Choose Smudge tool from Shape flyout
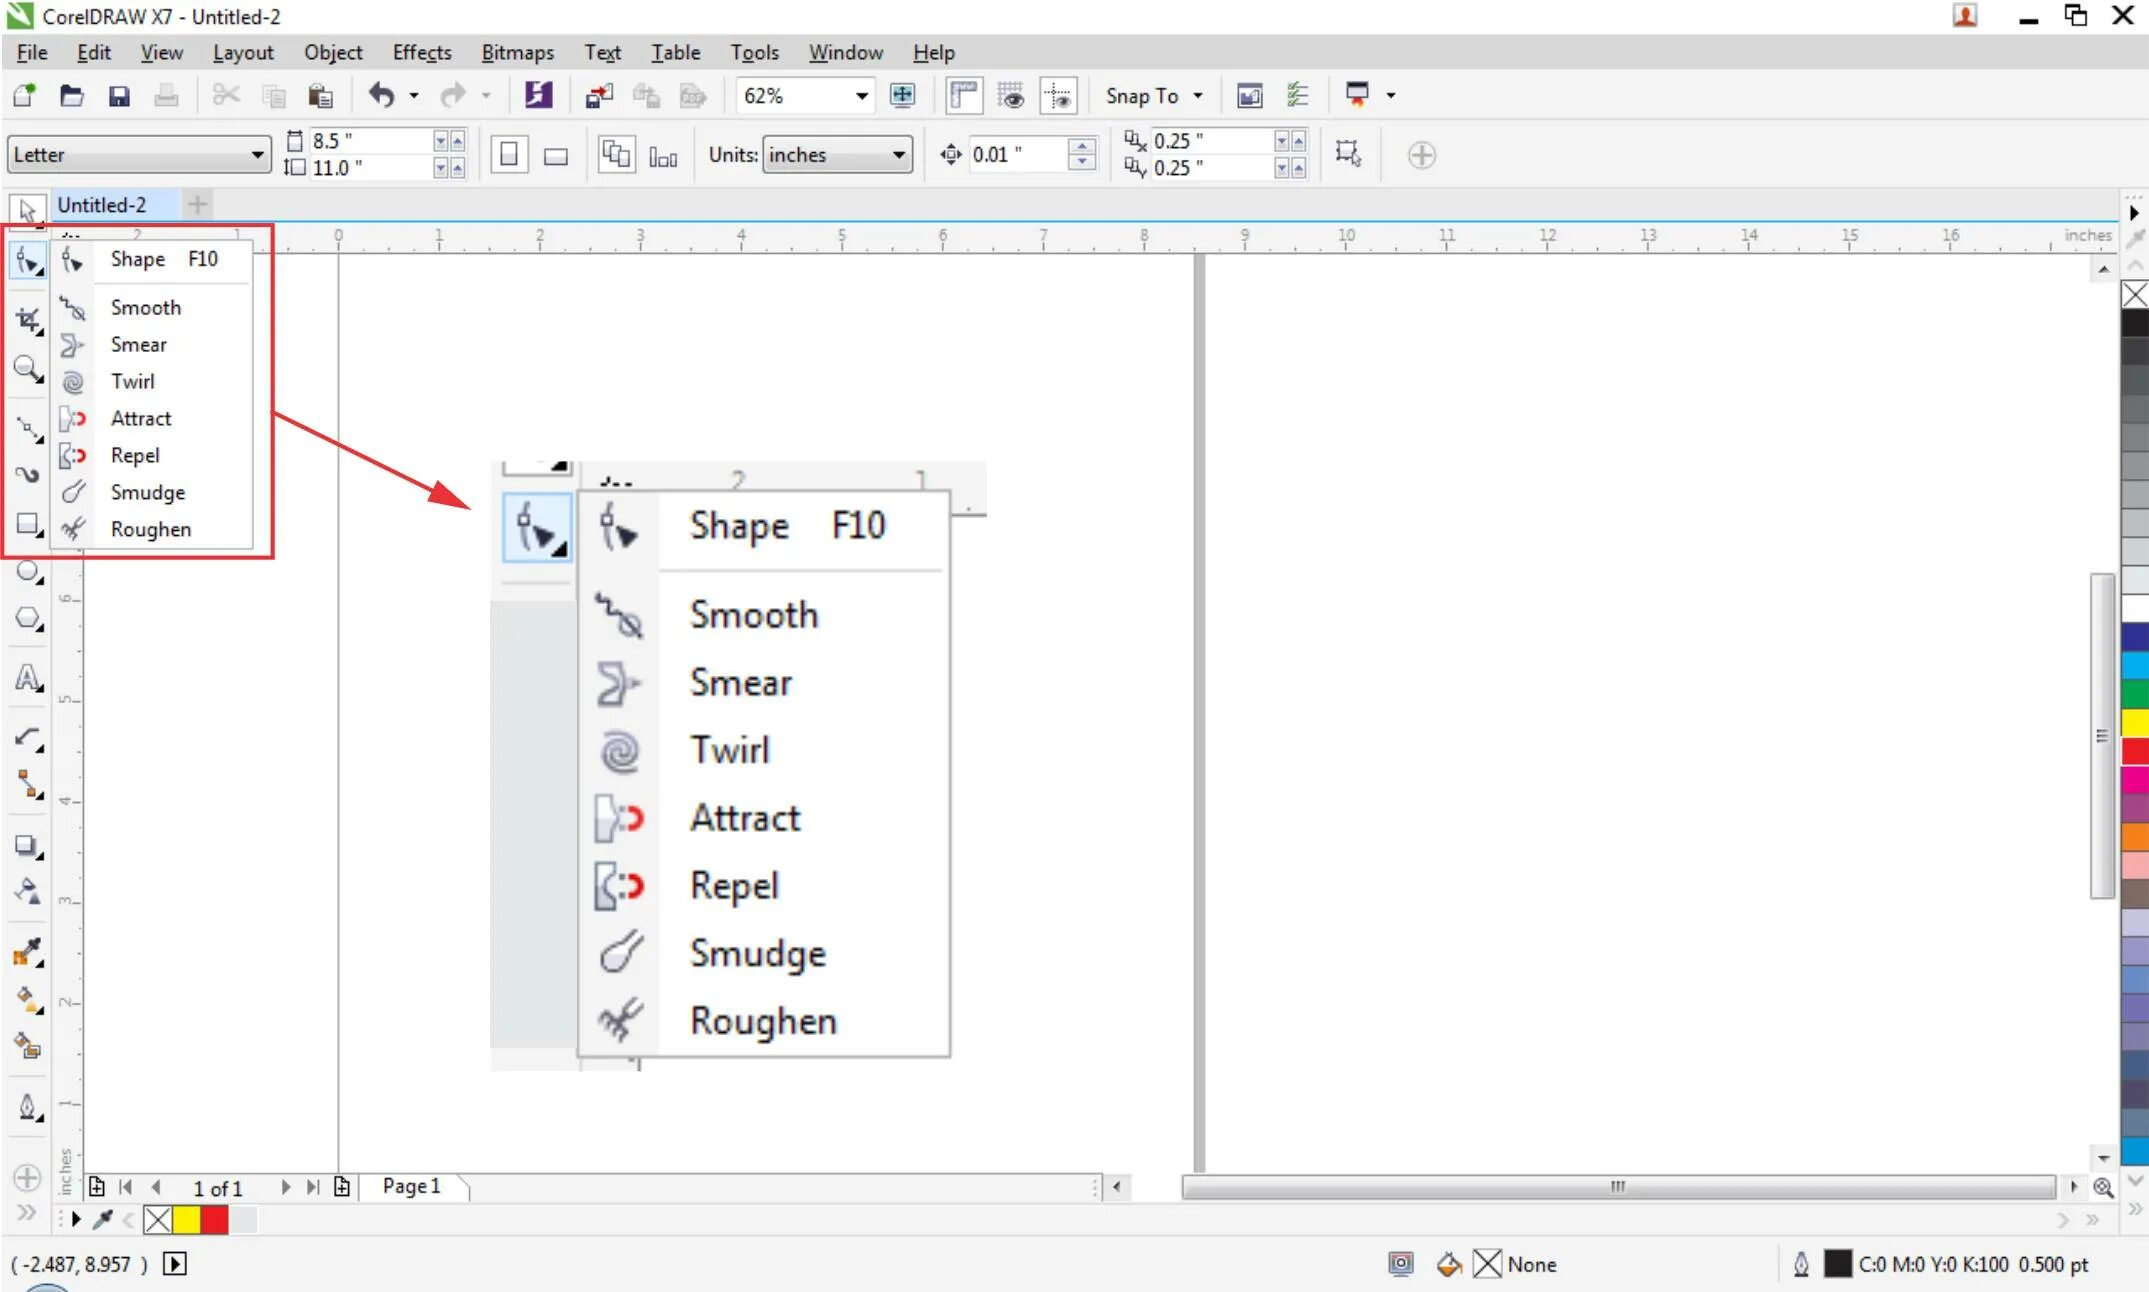The height and width of the screenshot is (1292, 2149). pyautogui.click(x=150, y=492)
